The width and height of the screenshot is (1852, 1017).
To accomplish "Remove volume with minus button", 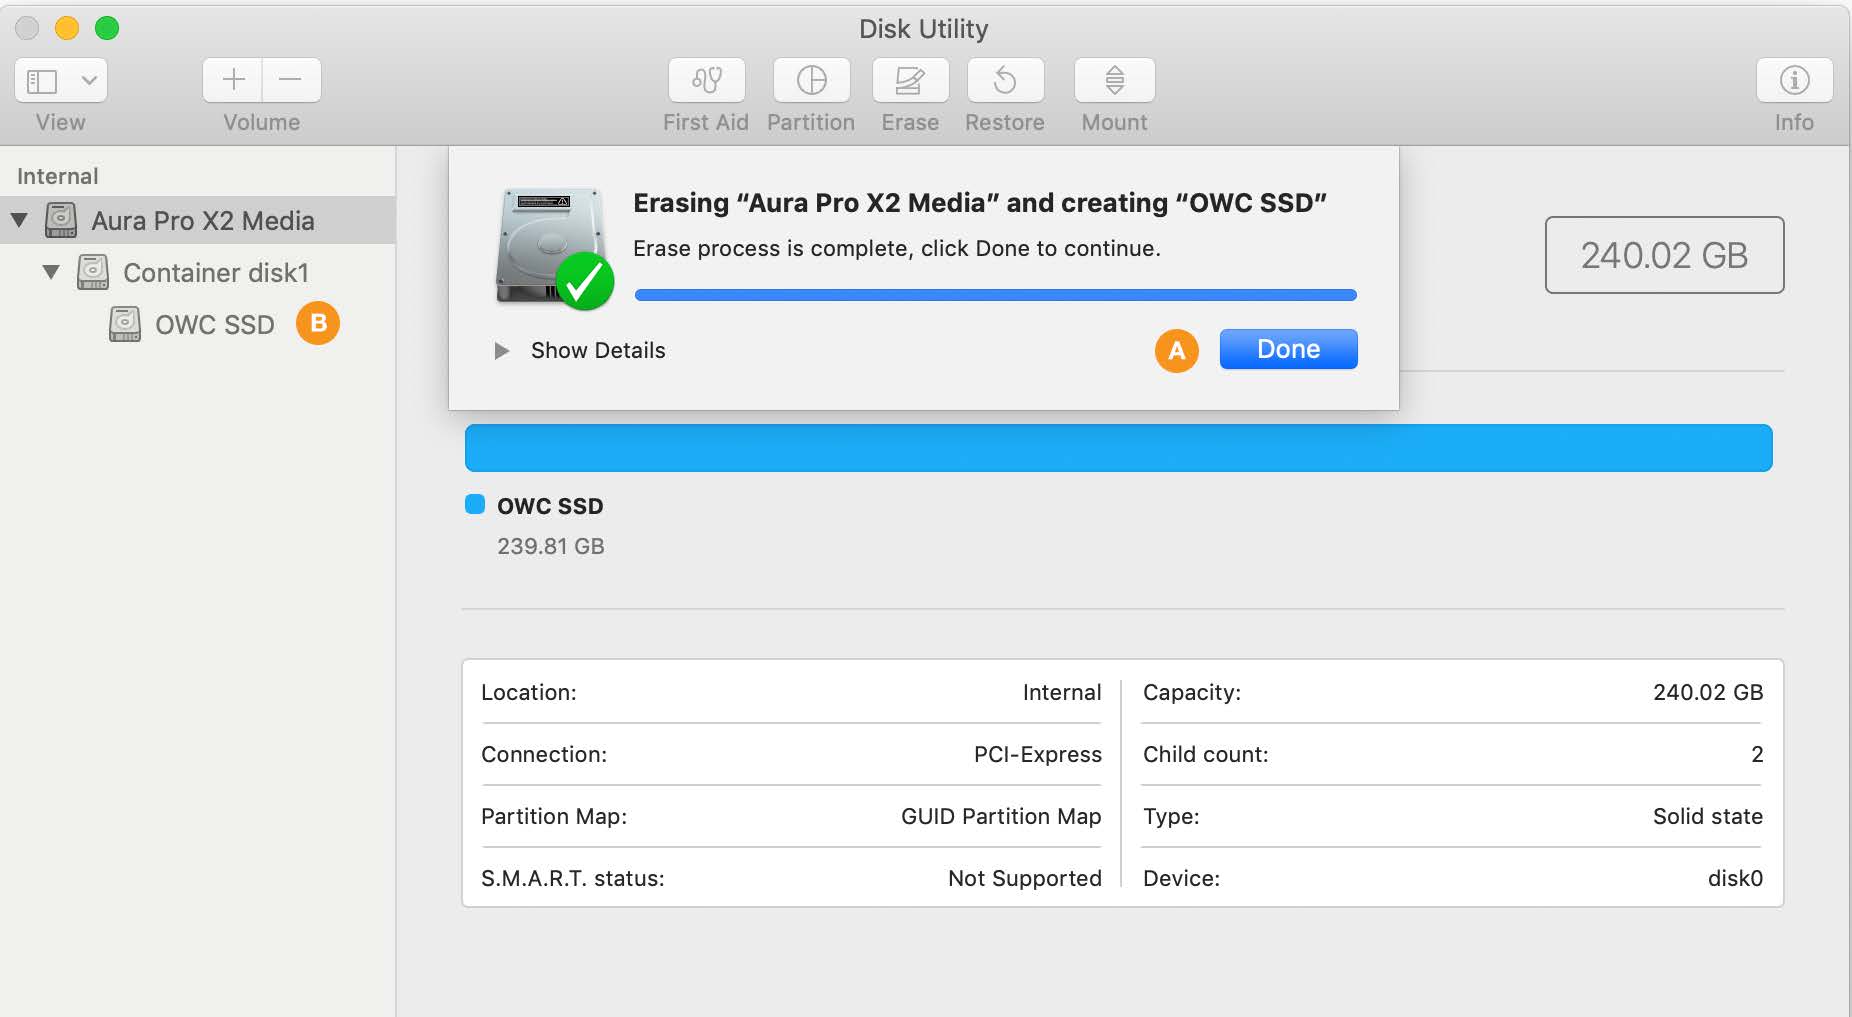I will [291, 80].
